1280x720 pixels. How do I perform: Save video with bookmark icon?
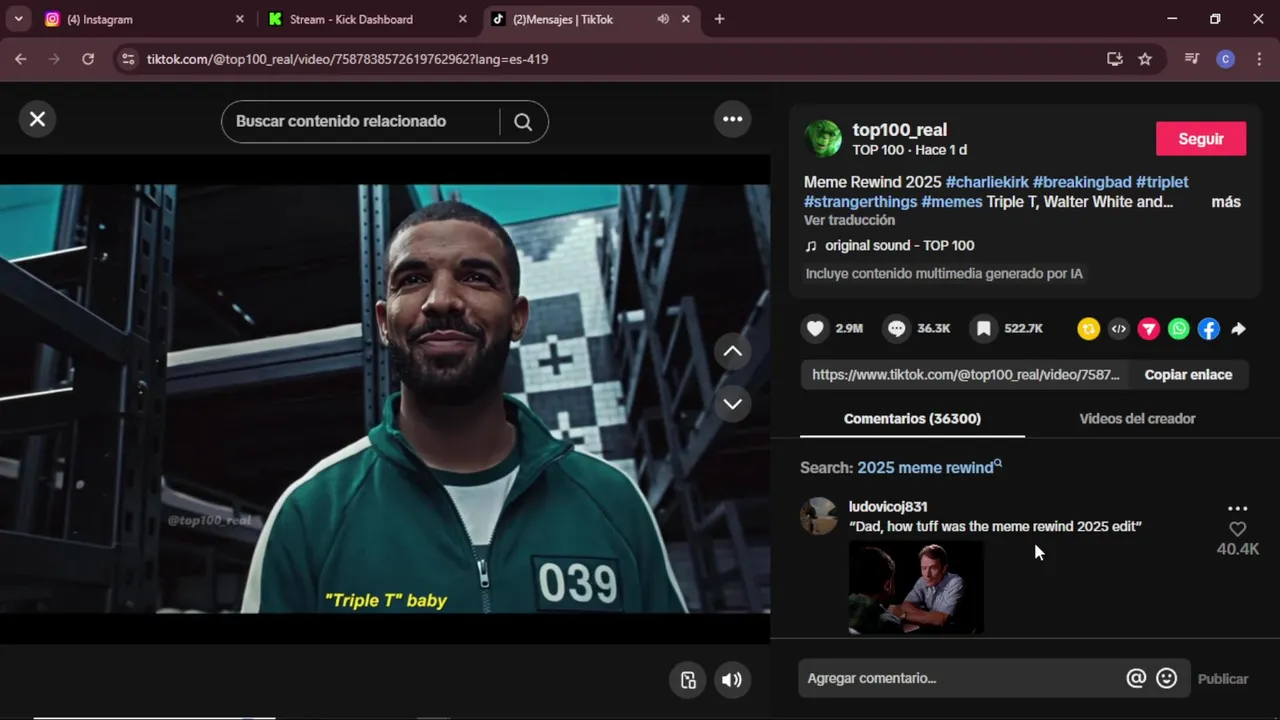pyautogui.click(x=984, y=328)
